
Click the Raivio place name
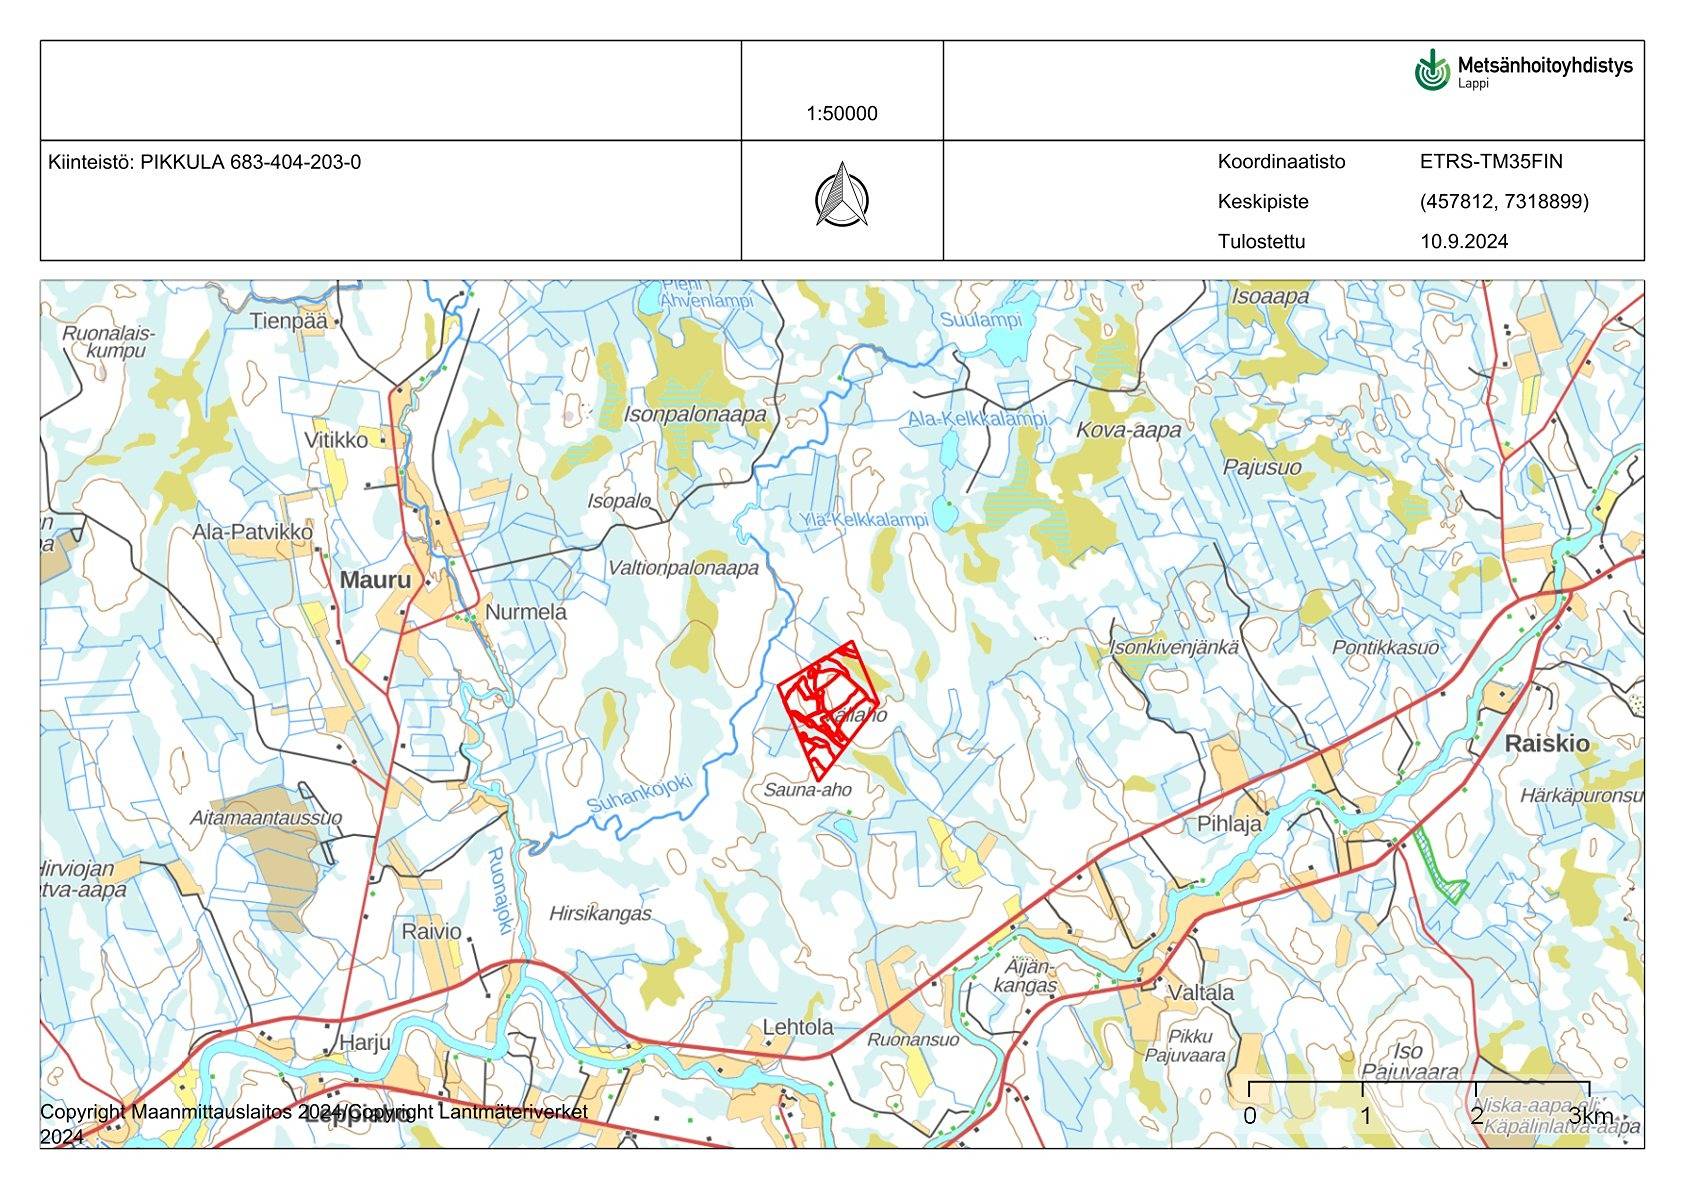tap(432, 932)
